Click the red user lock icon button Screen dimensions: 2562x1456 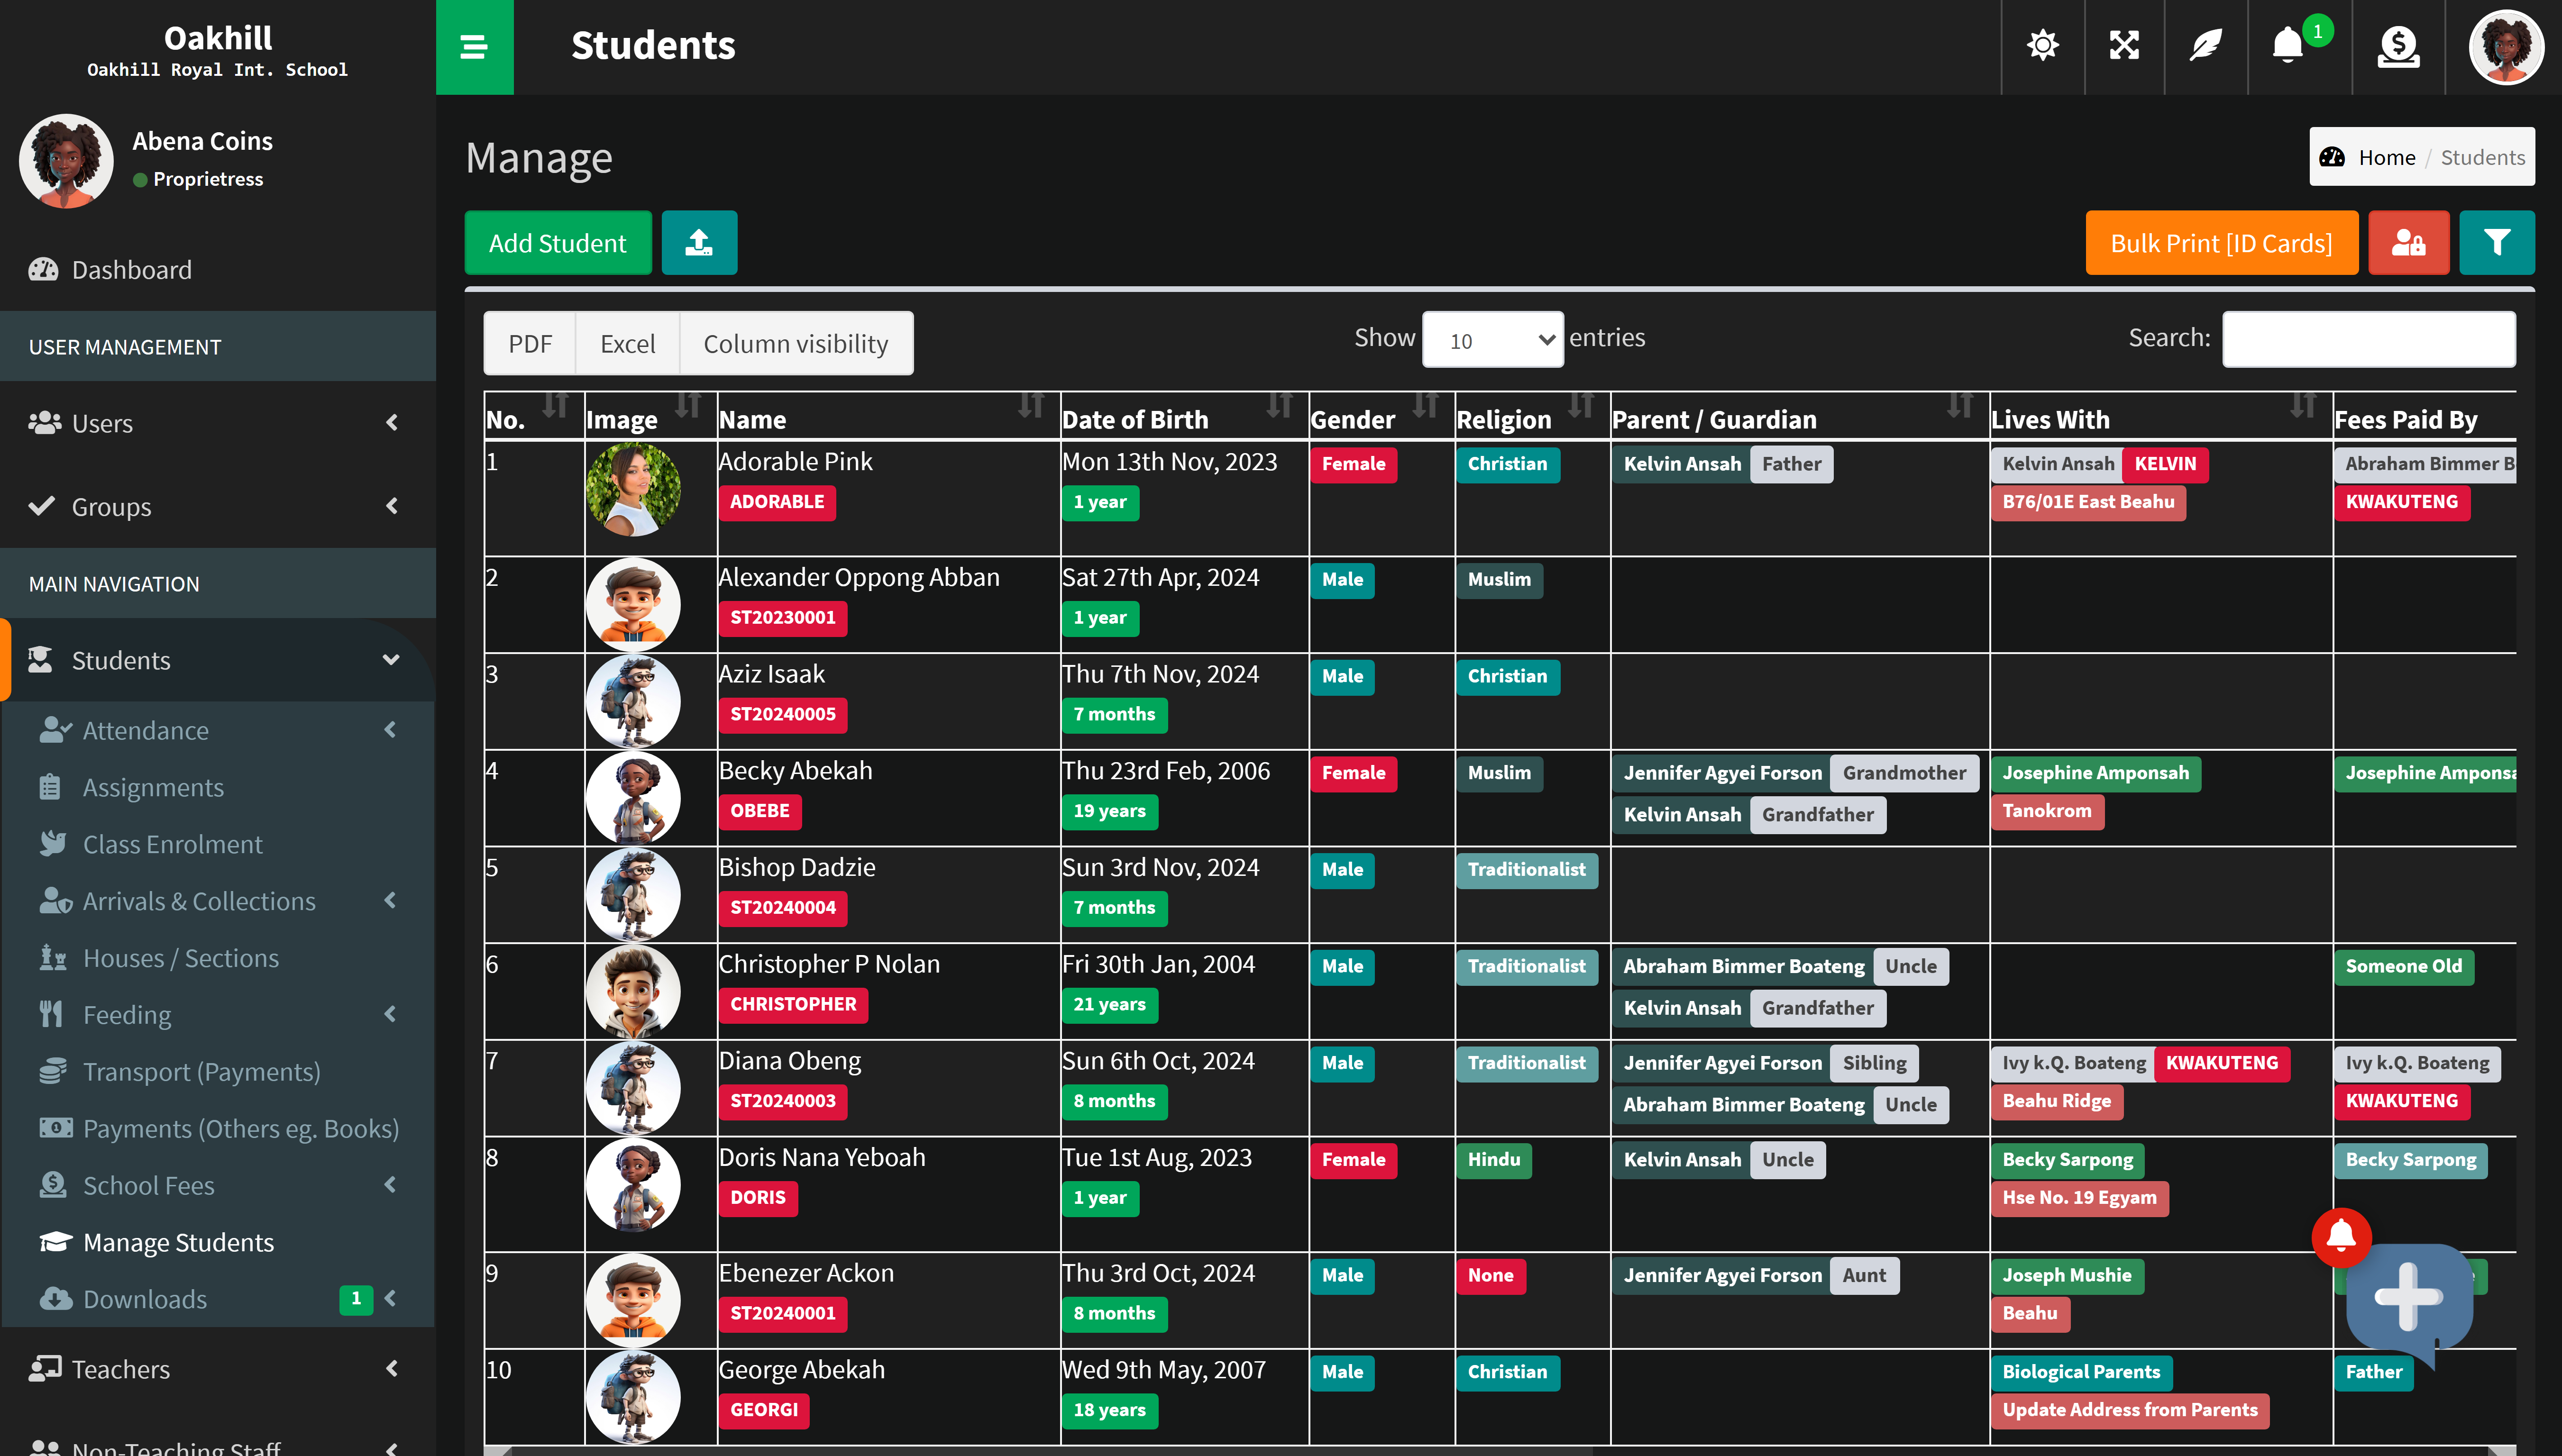(2408, 242)
